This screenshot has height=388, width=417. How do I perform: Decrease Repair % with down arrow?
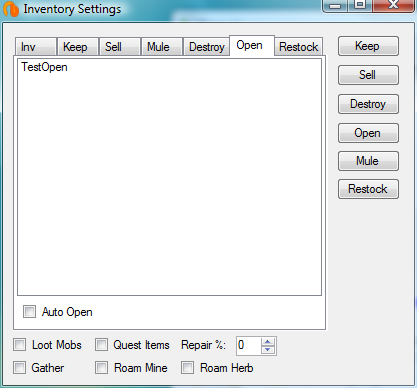coord(268,350)
